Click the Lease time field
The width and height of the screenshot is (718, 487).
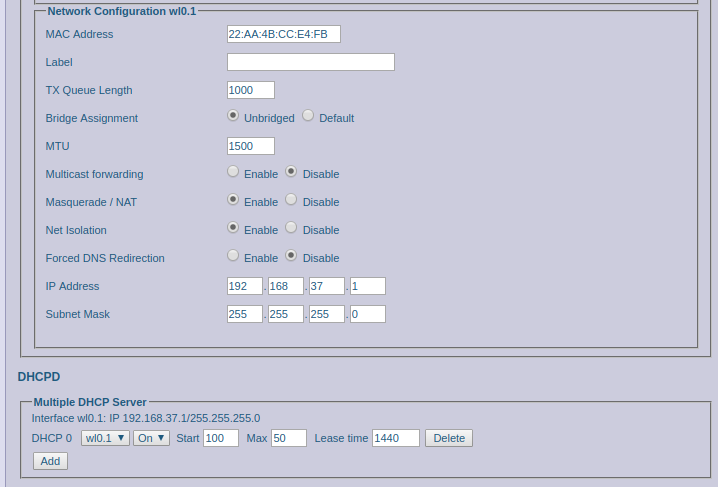pos(395,438)
